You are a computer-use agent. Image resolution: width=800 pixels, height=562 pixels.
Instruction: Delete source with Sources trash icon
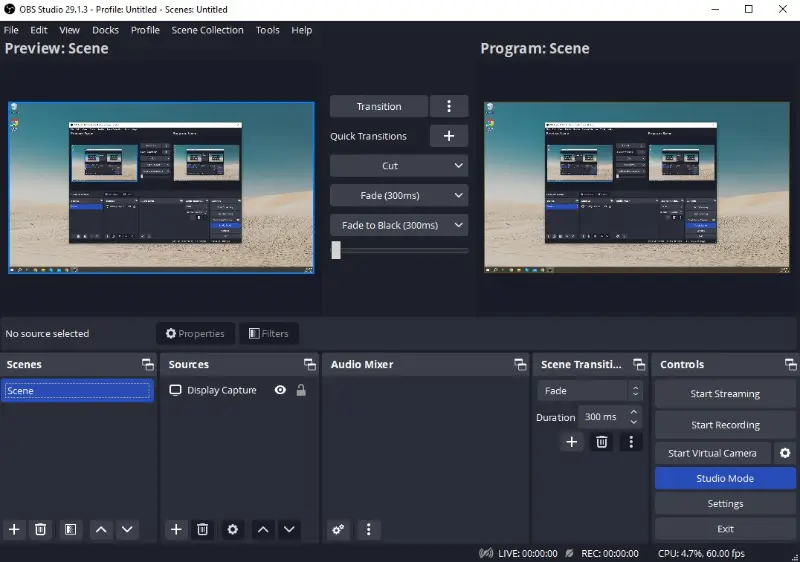coord(203,529)
